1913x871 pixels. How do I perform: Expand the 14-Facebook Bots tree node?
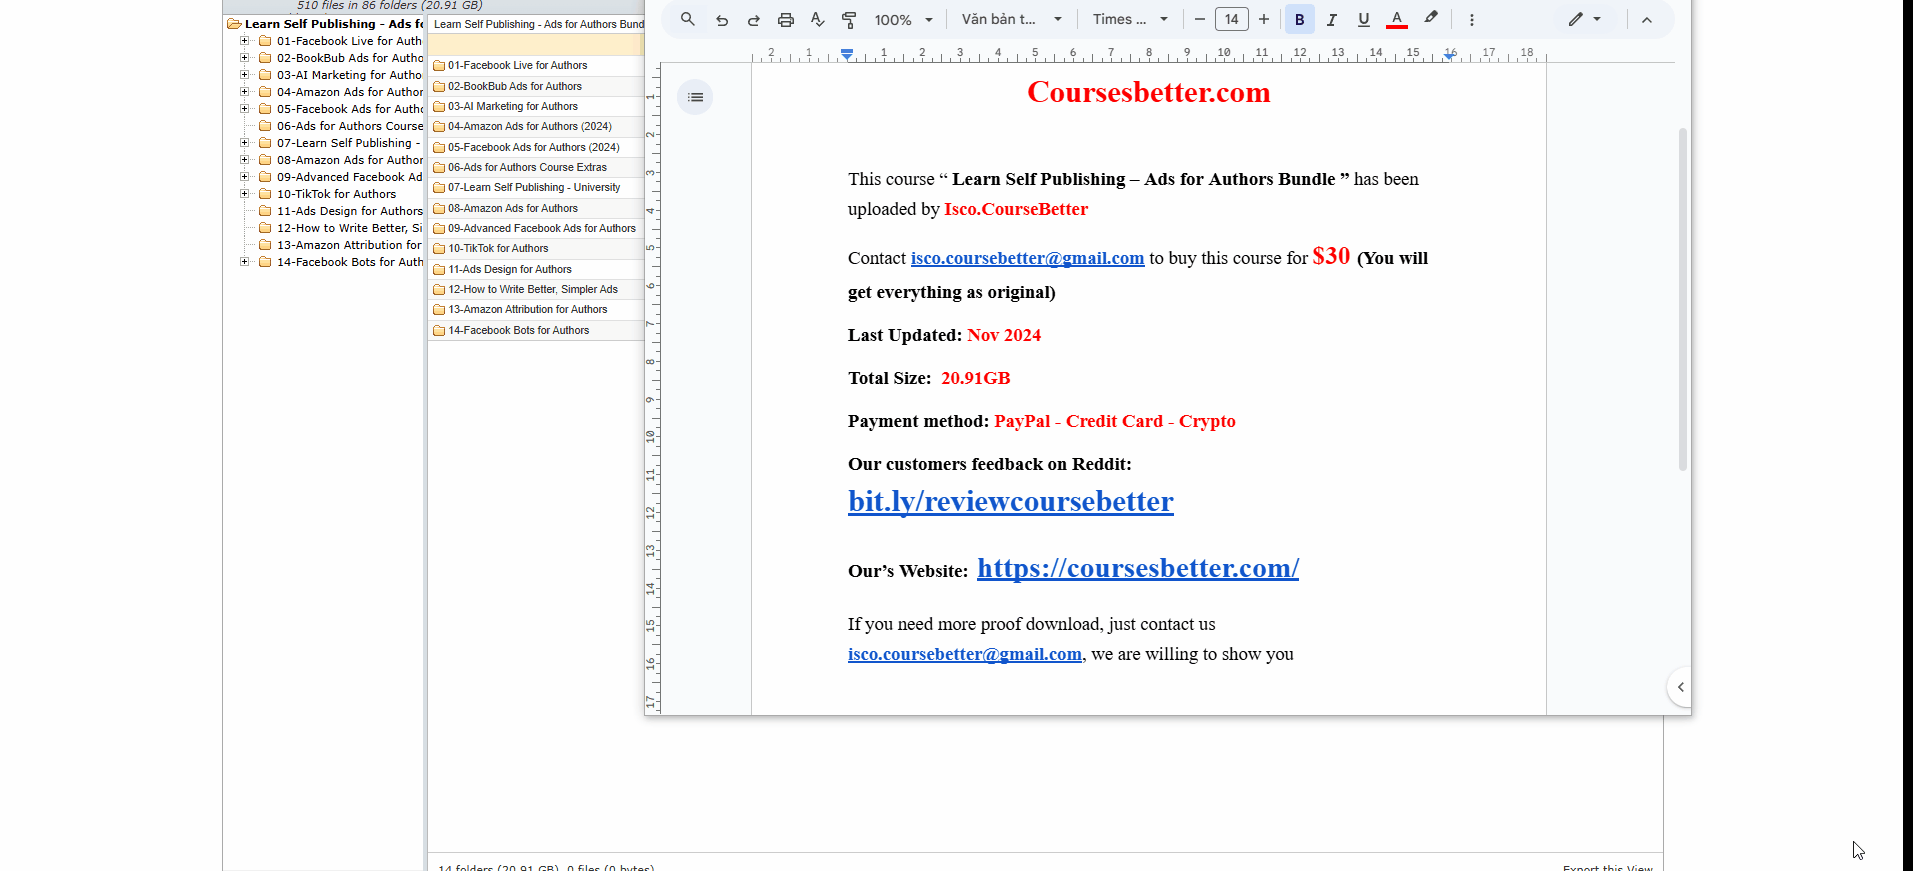(244, 262)
